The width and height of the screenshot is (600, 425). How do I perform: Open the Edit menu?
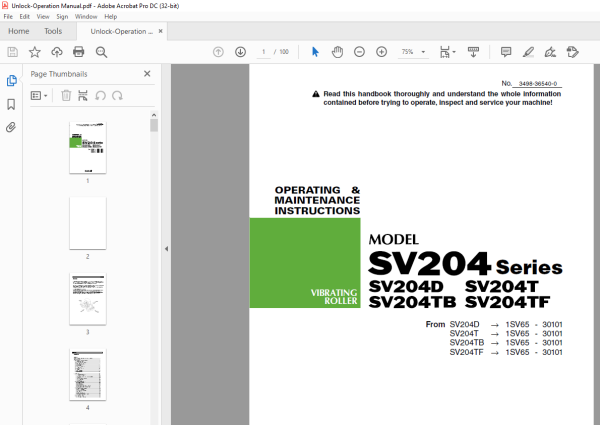(24, 16)
